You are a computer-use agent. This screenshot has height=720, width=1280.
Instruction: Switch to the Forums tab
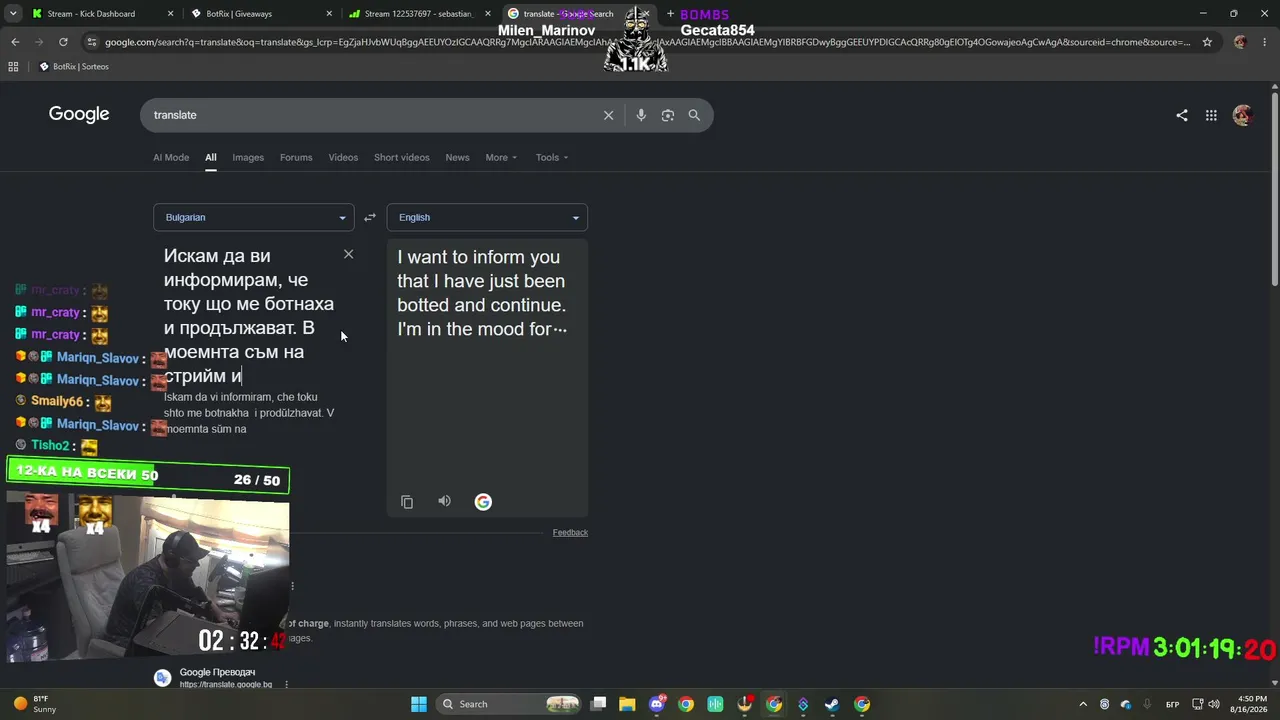tap(296, 157)
